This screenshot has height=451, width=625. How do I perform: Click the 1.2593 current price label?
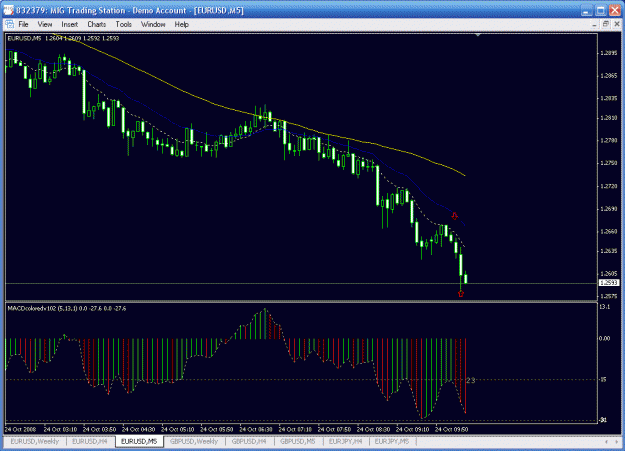tap(609, 283)
